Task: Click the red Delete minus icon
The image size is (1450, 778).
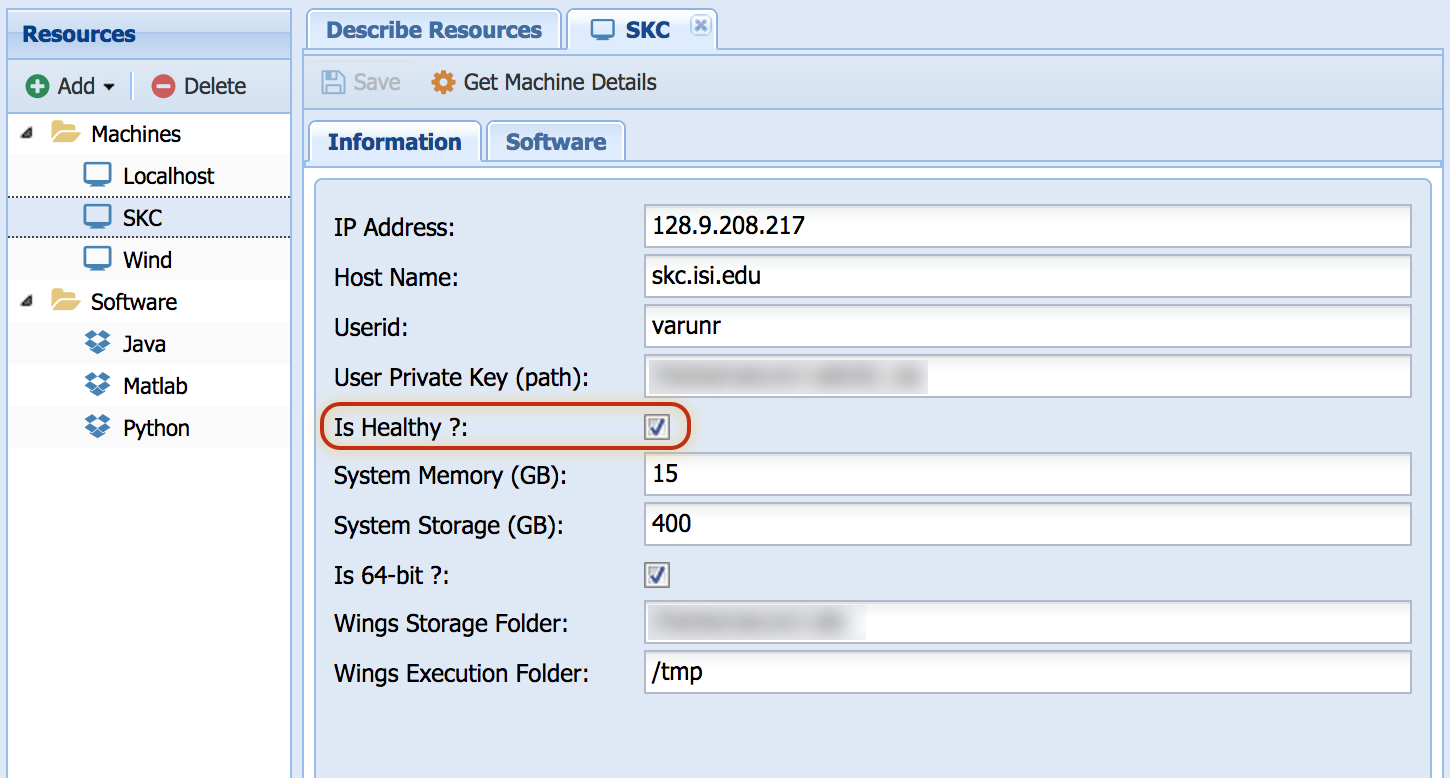Action: click(163, 87)
